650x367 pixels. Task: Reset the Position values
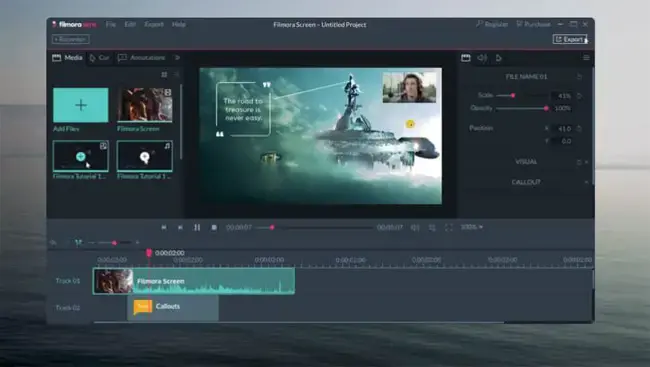coord(580,129)
